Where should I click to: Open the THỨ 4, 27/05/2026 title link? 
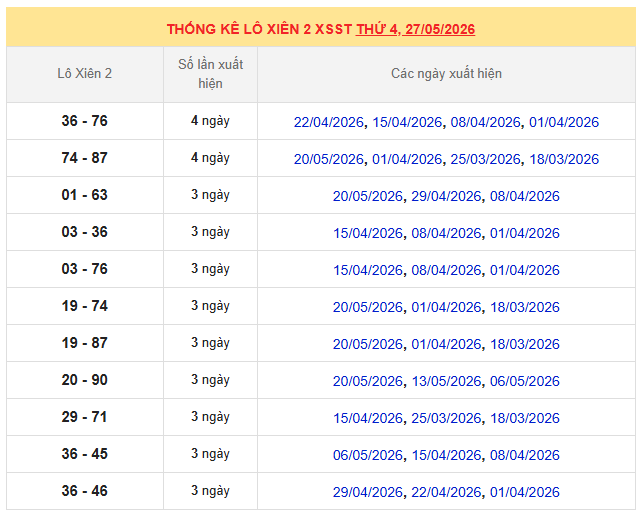[x=415, y=29]
